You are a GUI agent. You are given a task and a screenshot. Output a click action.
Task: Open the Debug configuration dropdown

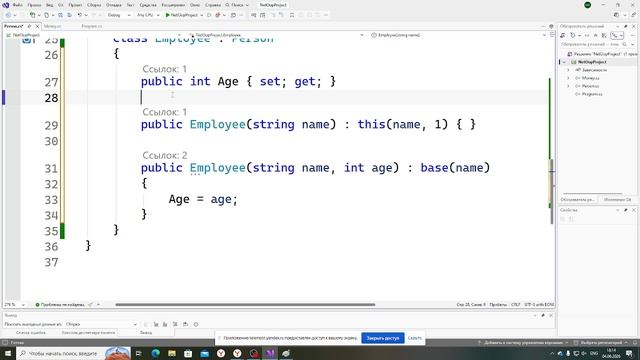(119, 15)
